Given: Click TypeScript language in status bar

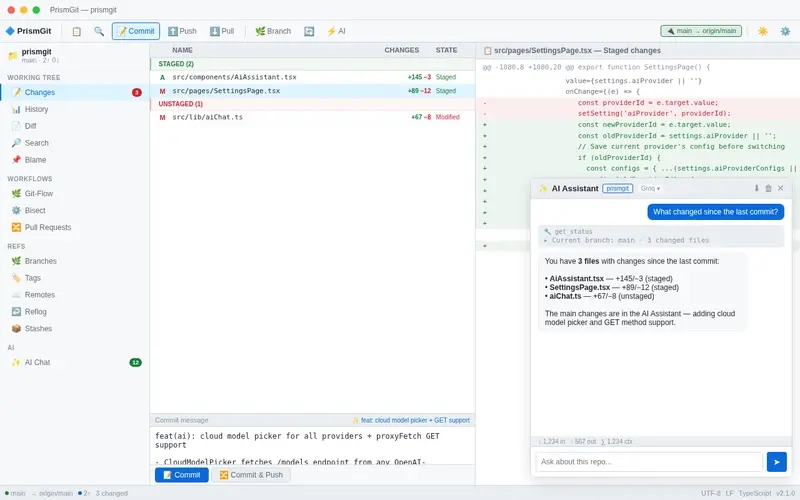Looking at the screenshot, I should pyautogui.click(x=755, y=493).
